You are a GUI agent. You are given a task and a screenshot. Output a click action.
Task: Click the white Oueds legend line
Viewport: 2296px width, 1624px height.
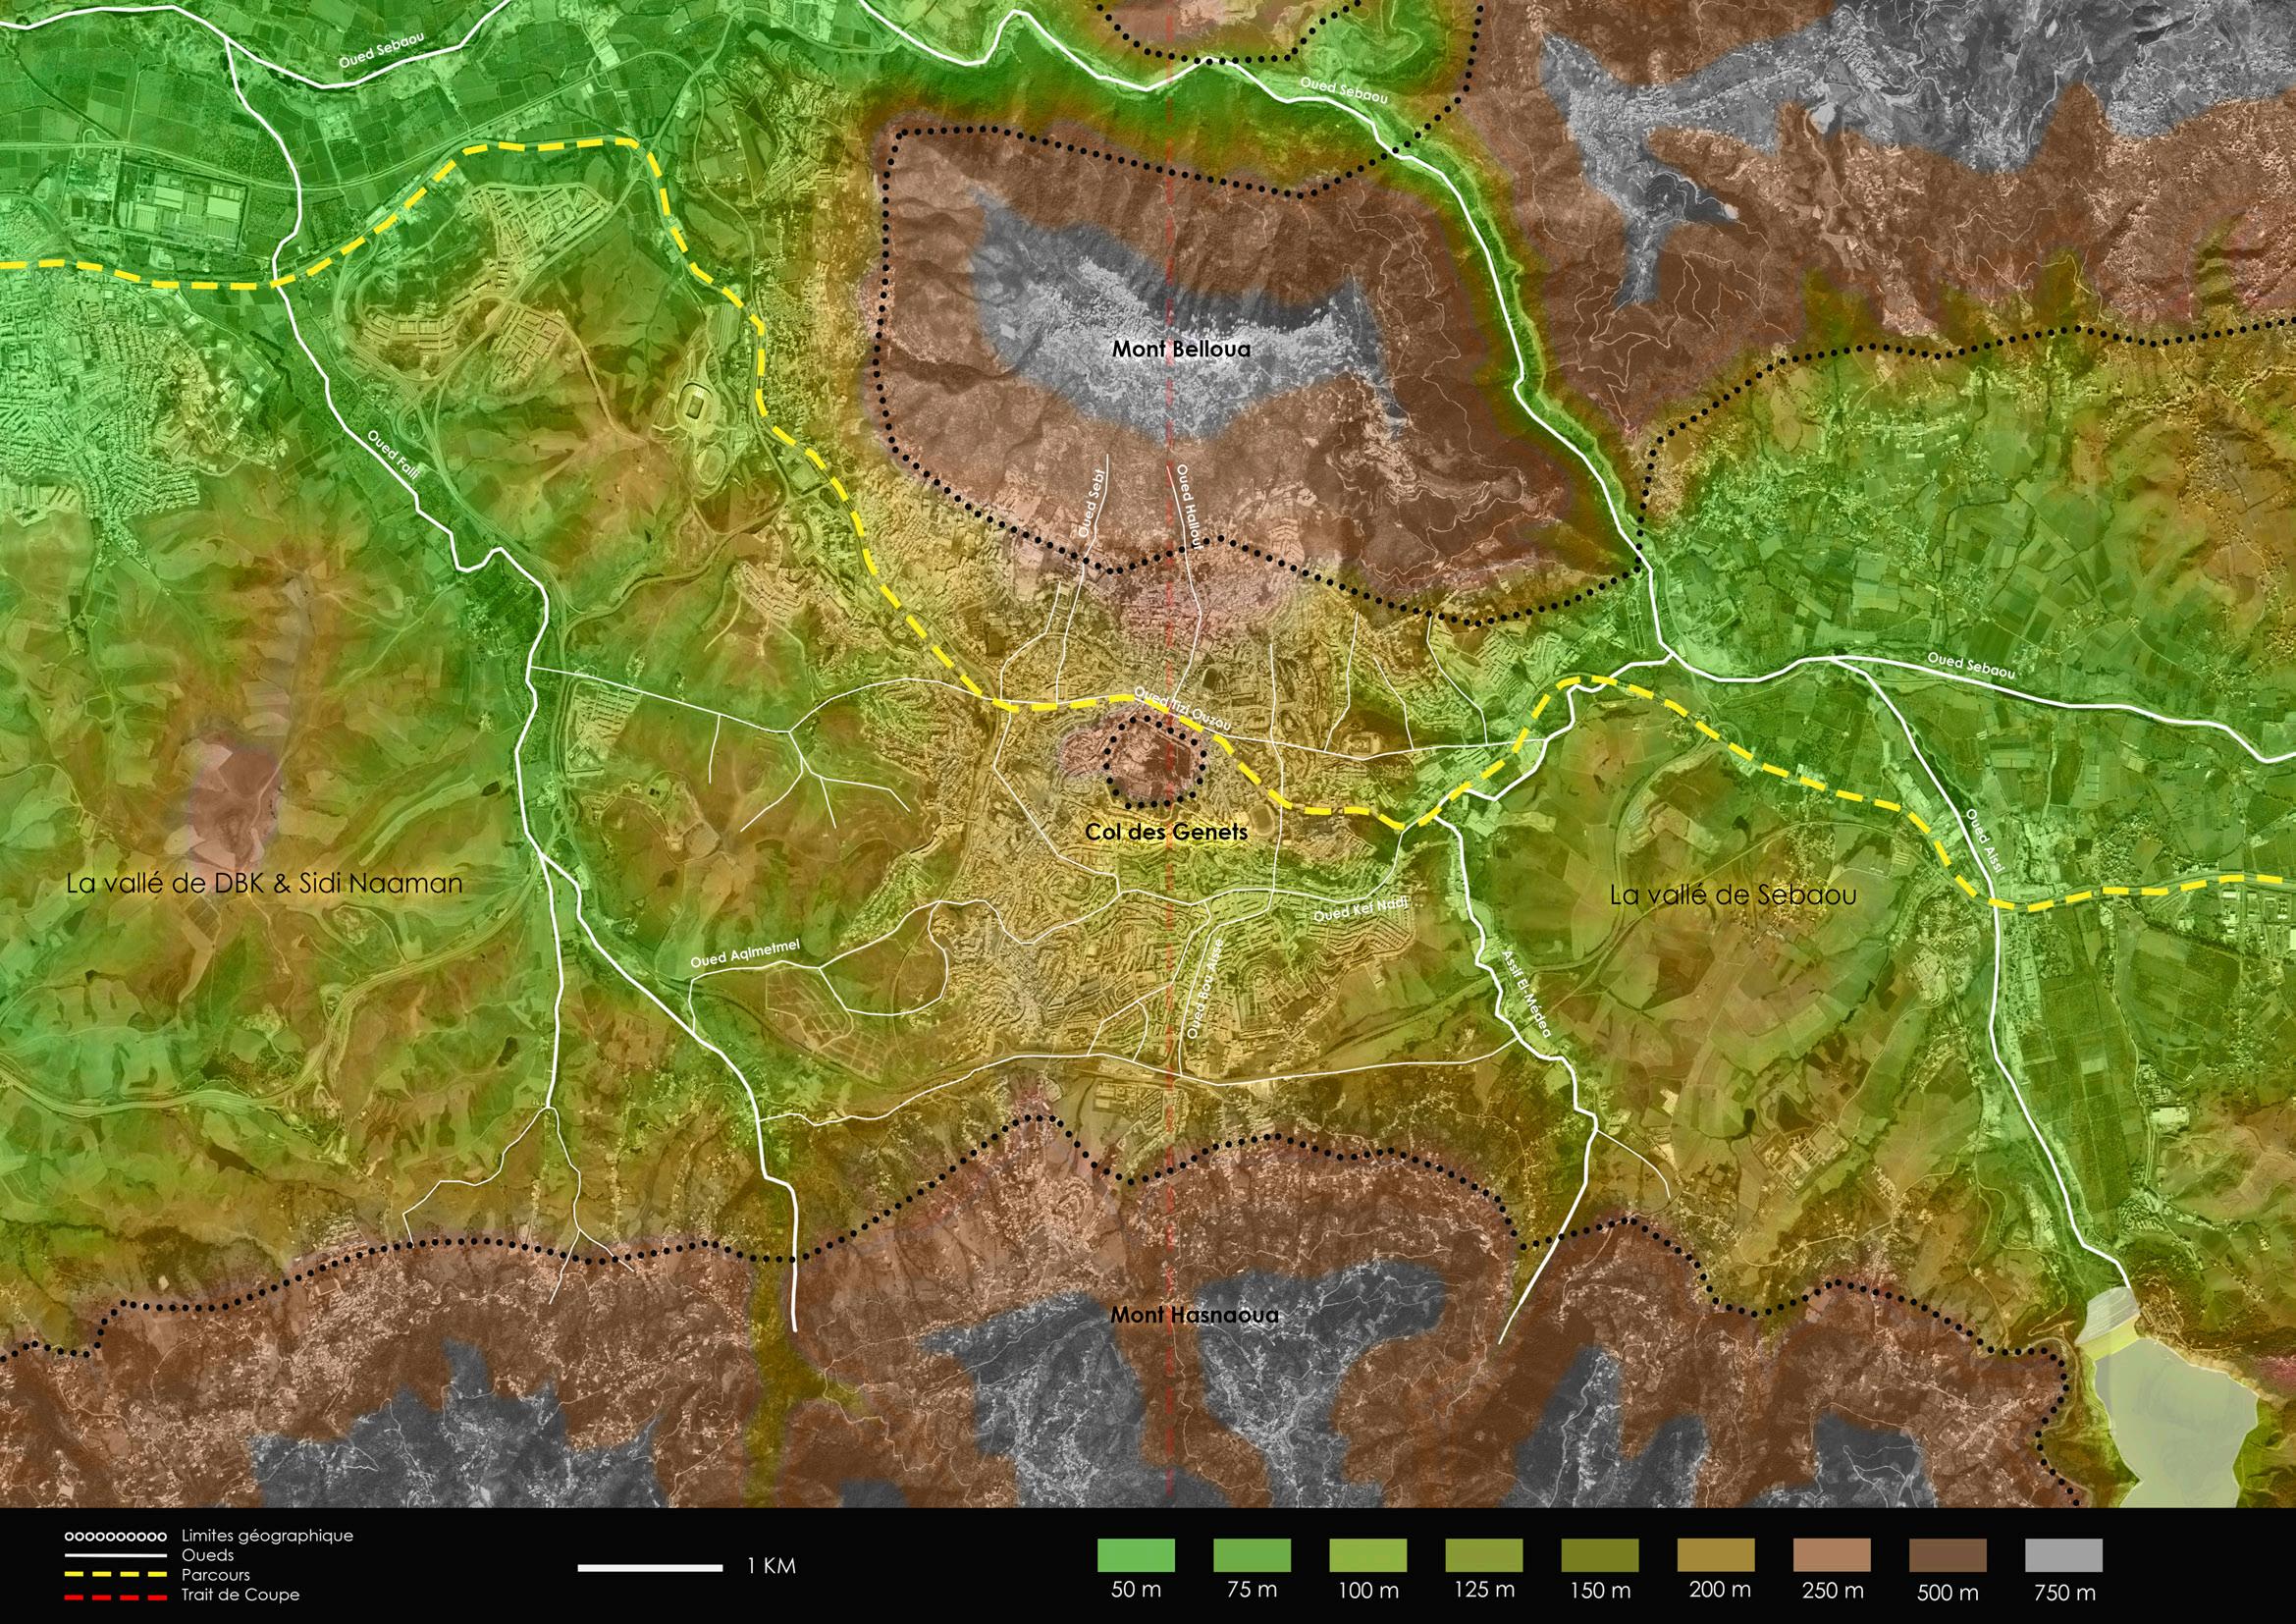[116, 1555]
